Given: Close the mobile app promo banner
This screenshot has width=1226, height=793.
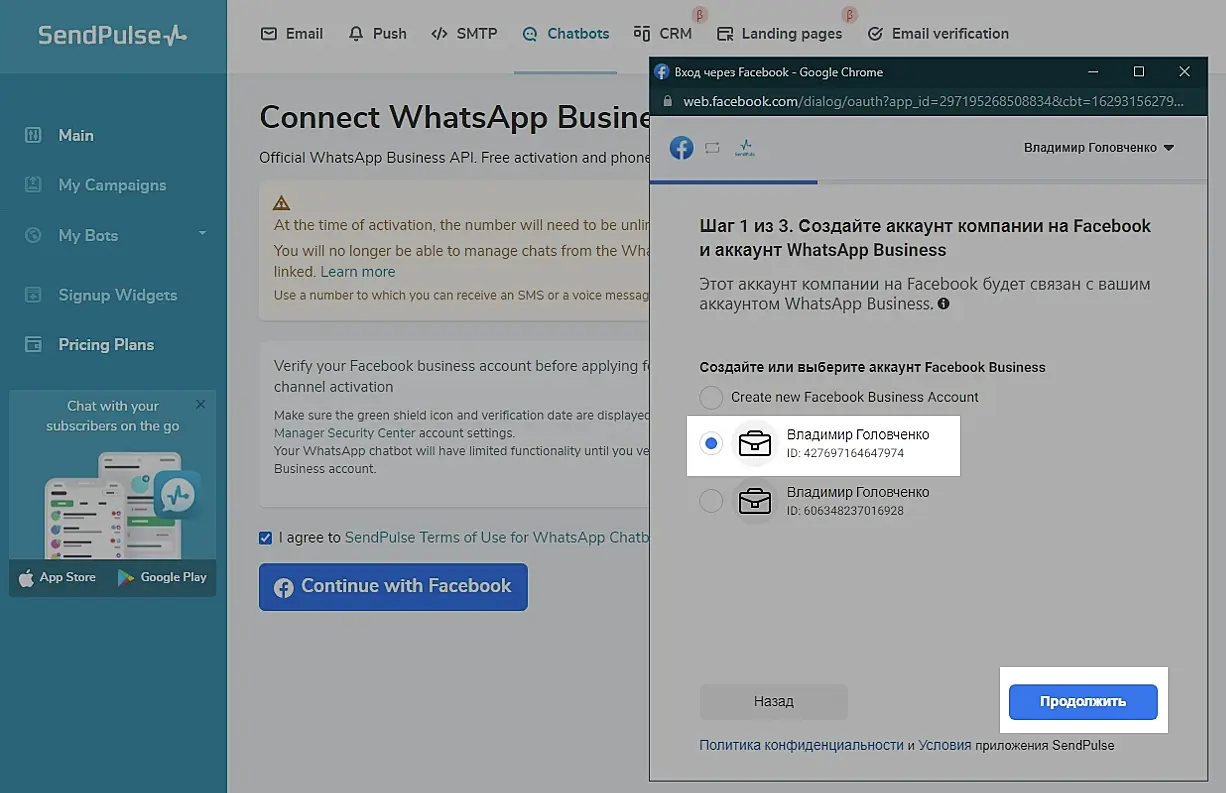Looking at the screenshot, I should [x=201, y=404].
